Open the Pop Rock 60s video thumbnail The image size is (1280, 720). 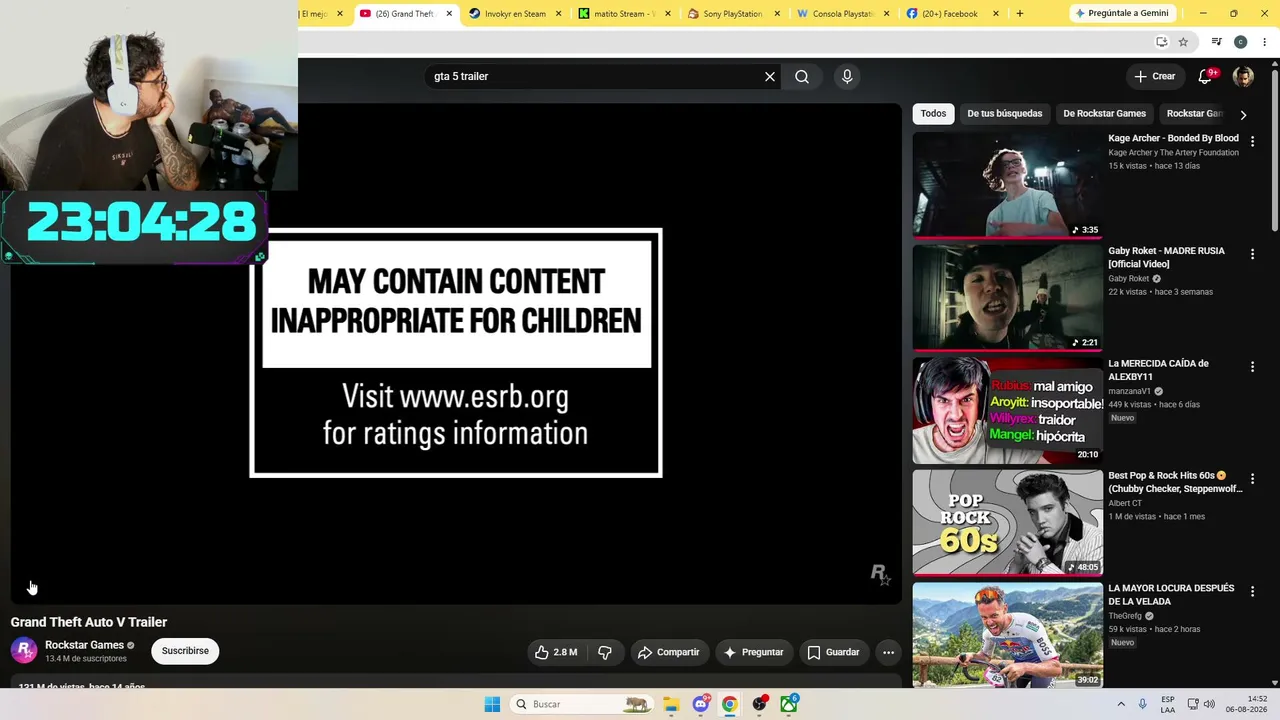(1008, 523)
